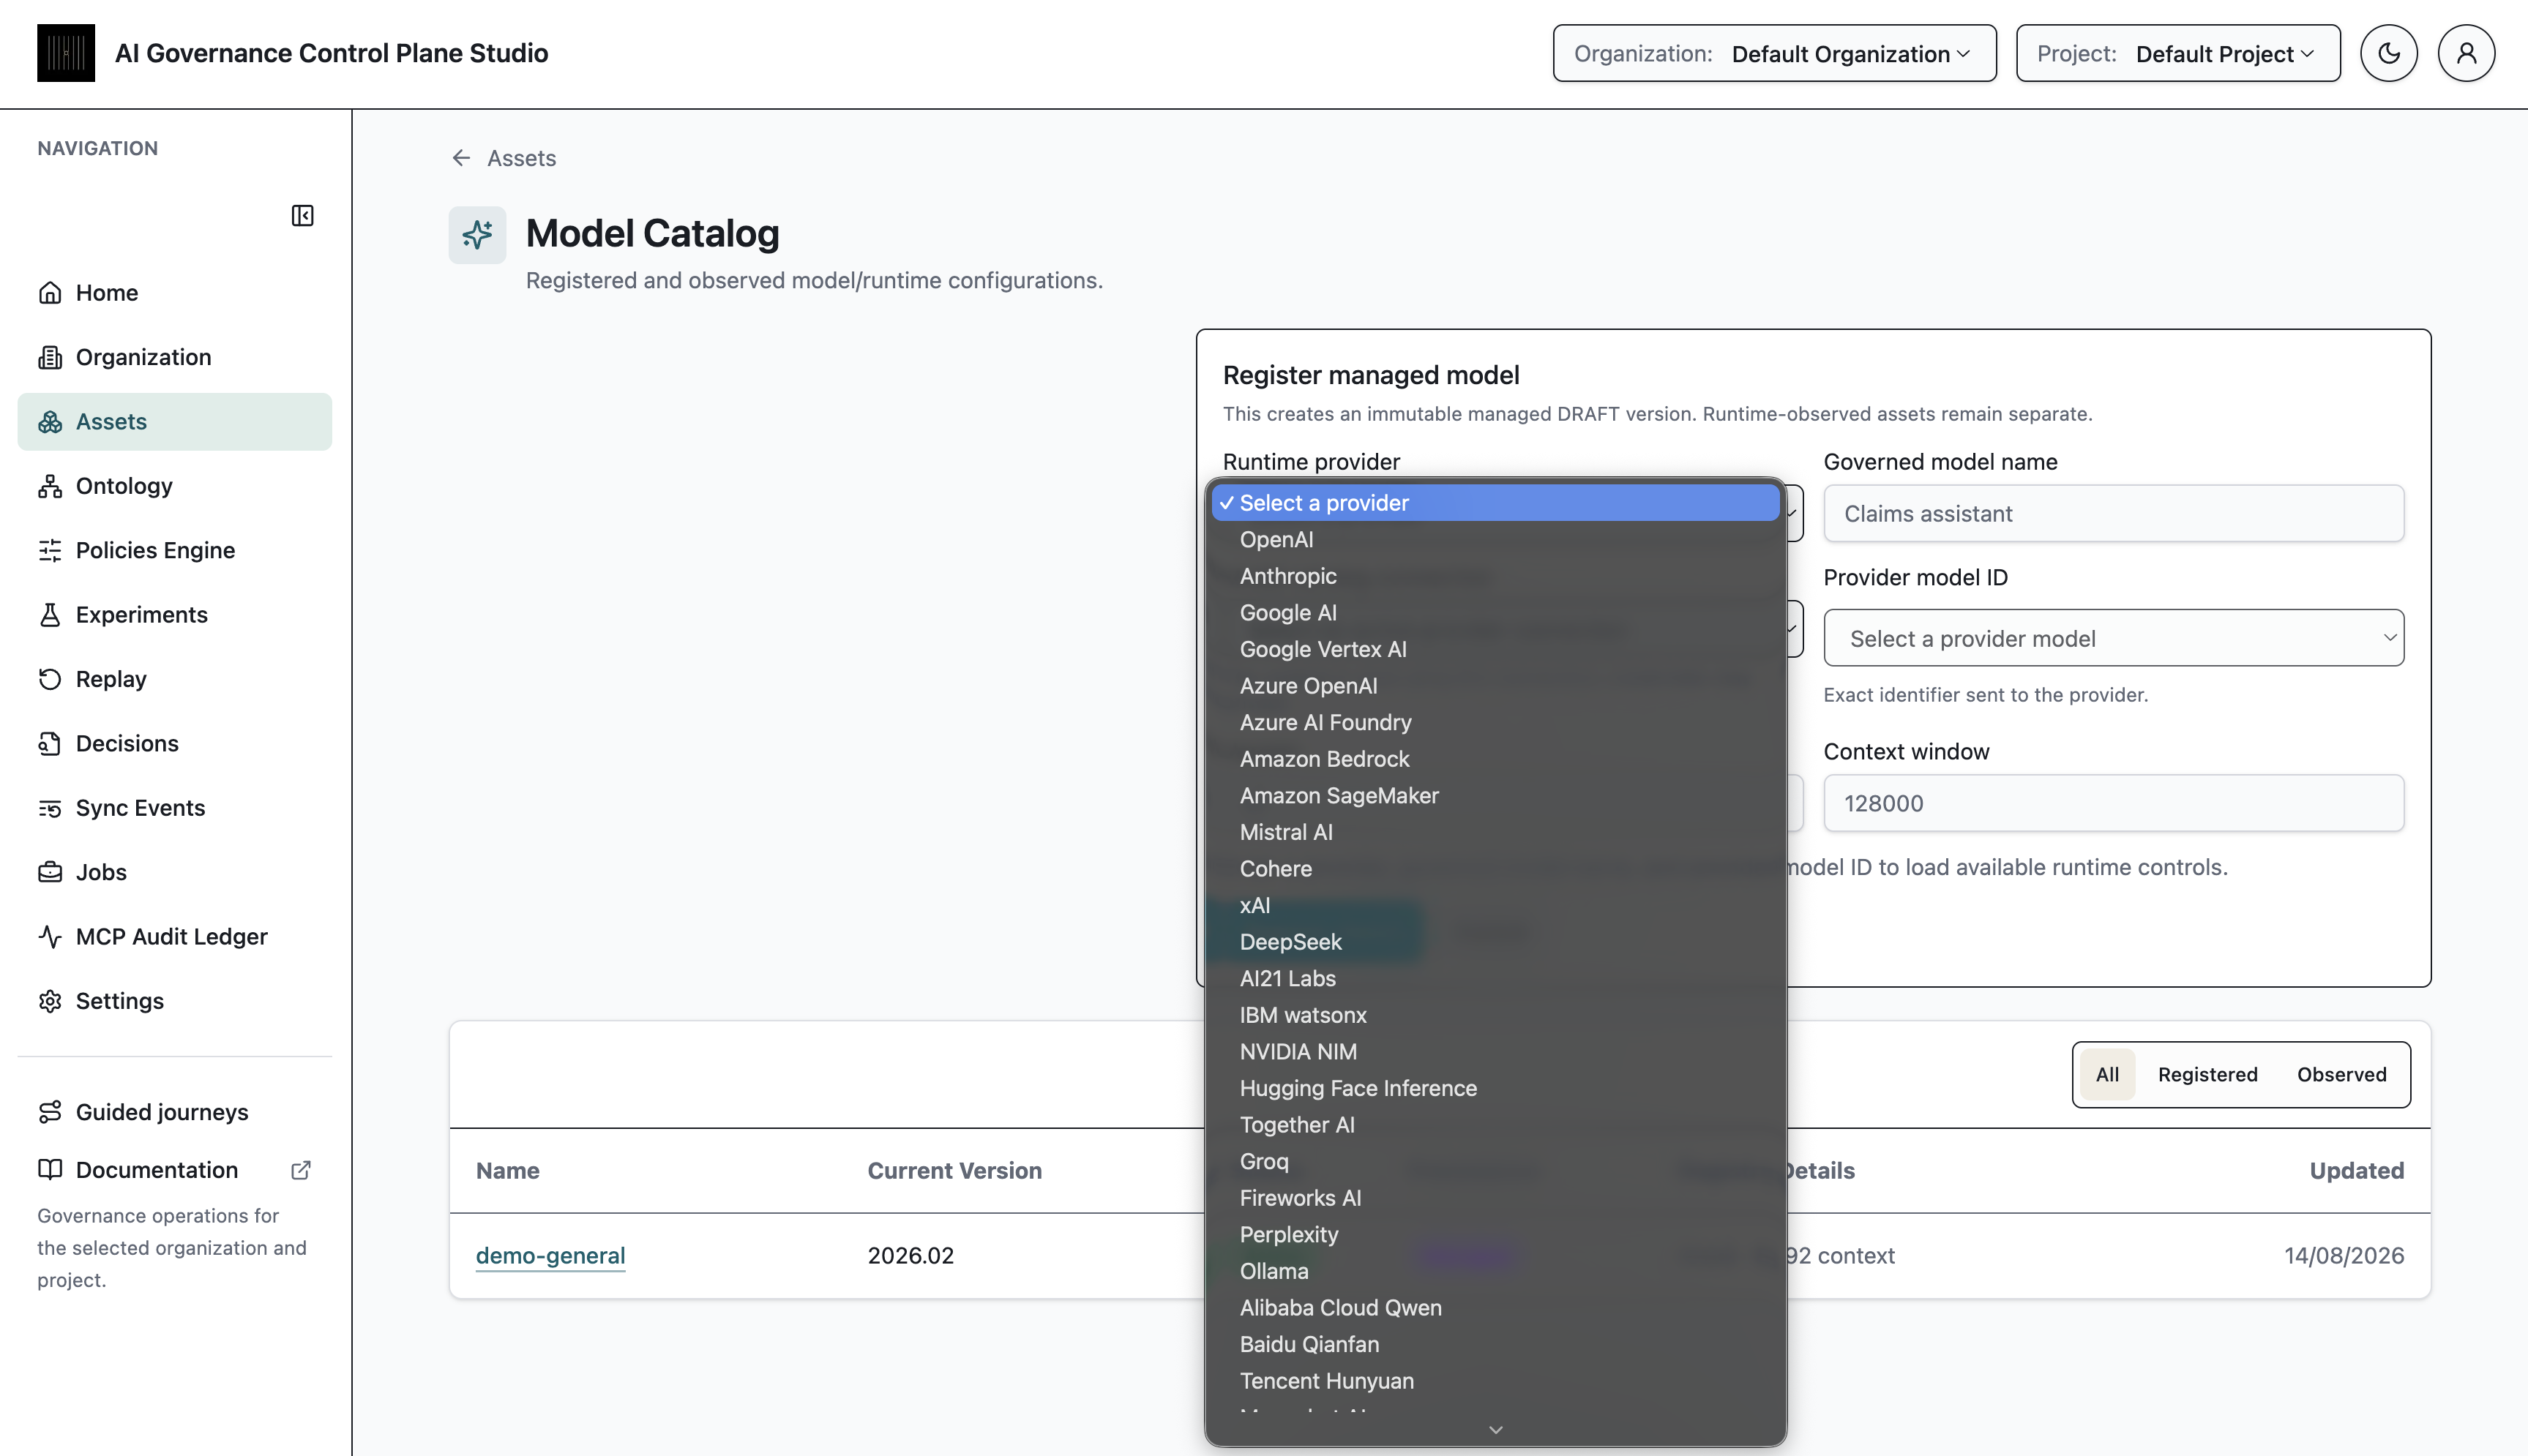Keep the checked 'Select a provider' option
Viewport: 2528px width, 1456px height.
tap(1495, 503)
